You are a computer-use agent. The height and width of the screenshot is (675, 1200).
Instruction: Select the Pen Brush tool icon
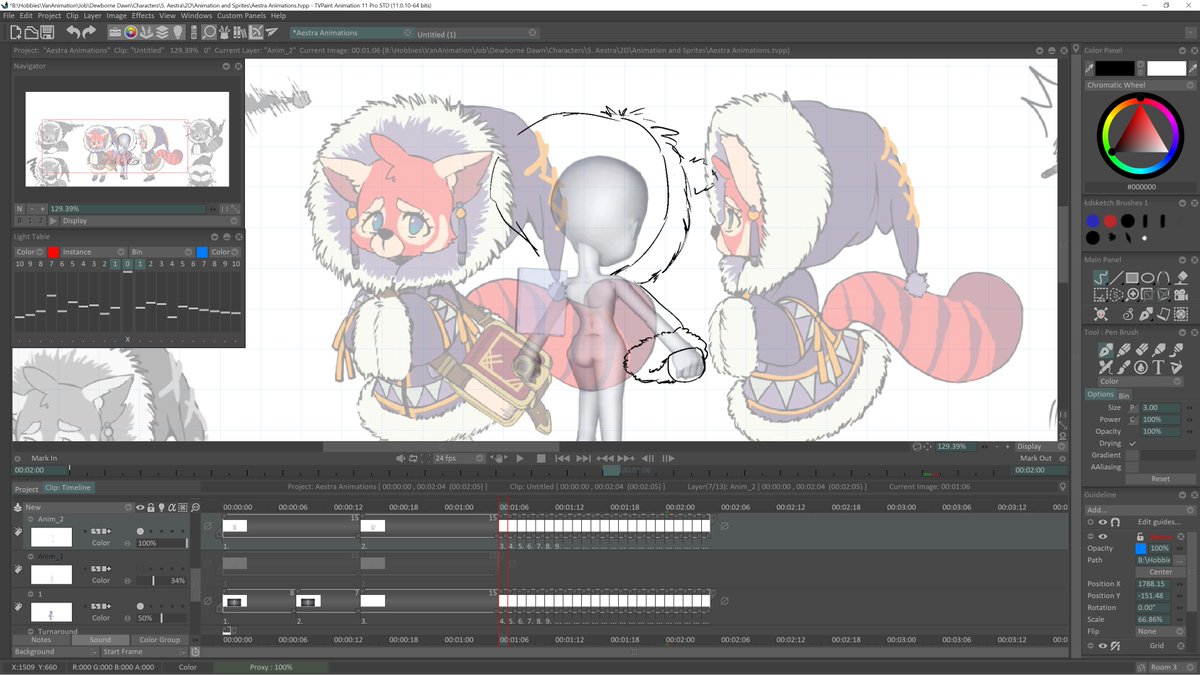pos(1106,350)
